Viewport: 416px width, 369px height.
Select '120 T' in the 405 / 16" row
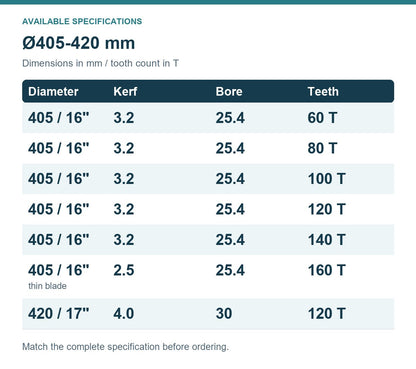[x=326, y=209]
